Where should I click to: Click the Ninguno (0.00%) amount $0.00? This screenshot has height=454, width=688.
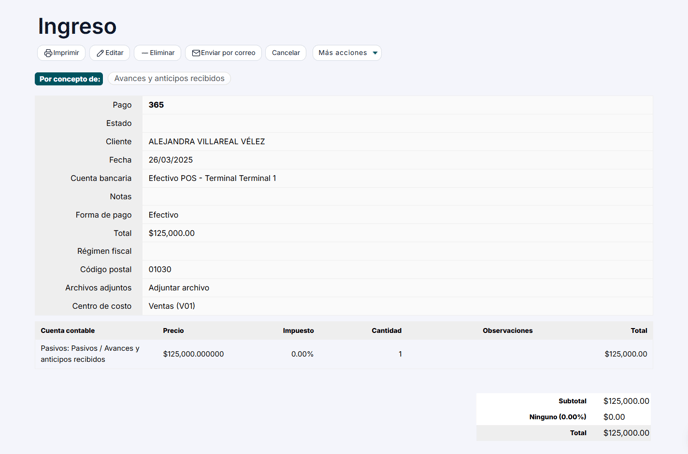[x=614, y=417]
